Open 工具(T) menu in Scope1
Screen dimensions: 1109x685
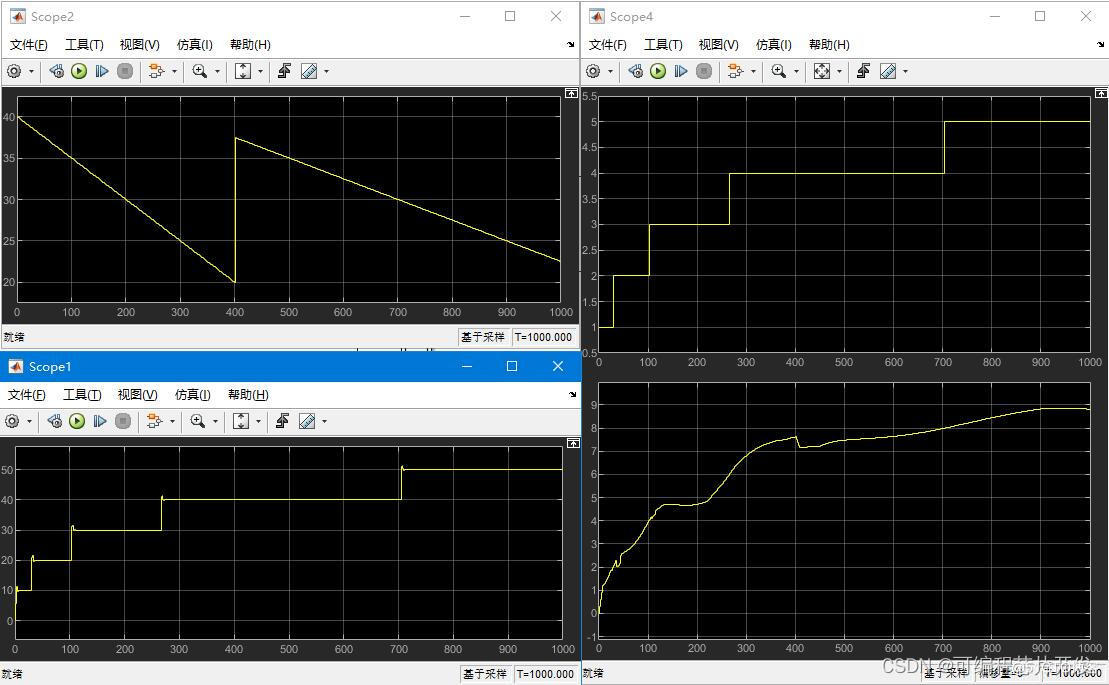82,394
